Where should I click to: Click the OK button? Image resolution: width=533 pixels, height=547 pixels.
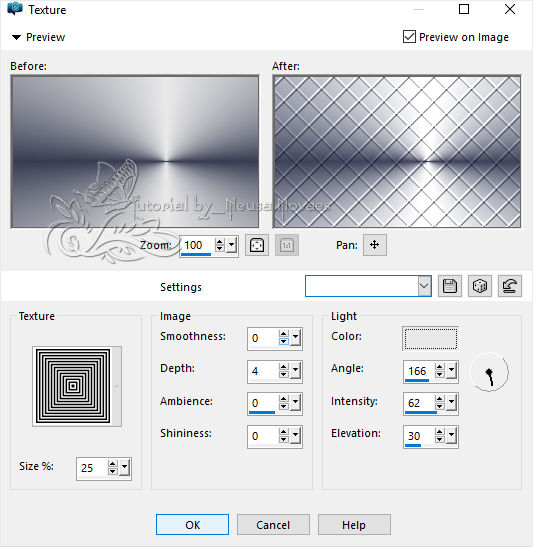[193, 525]
